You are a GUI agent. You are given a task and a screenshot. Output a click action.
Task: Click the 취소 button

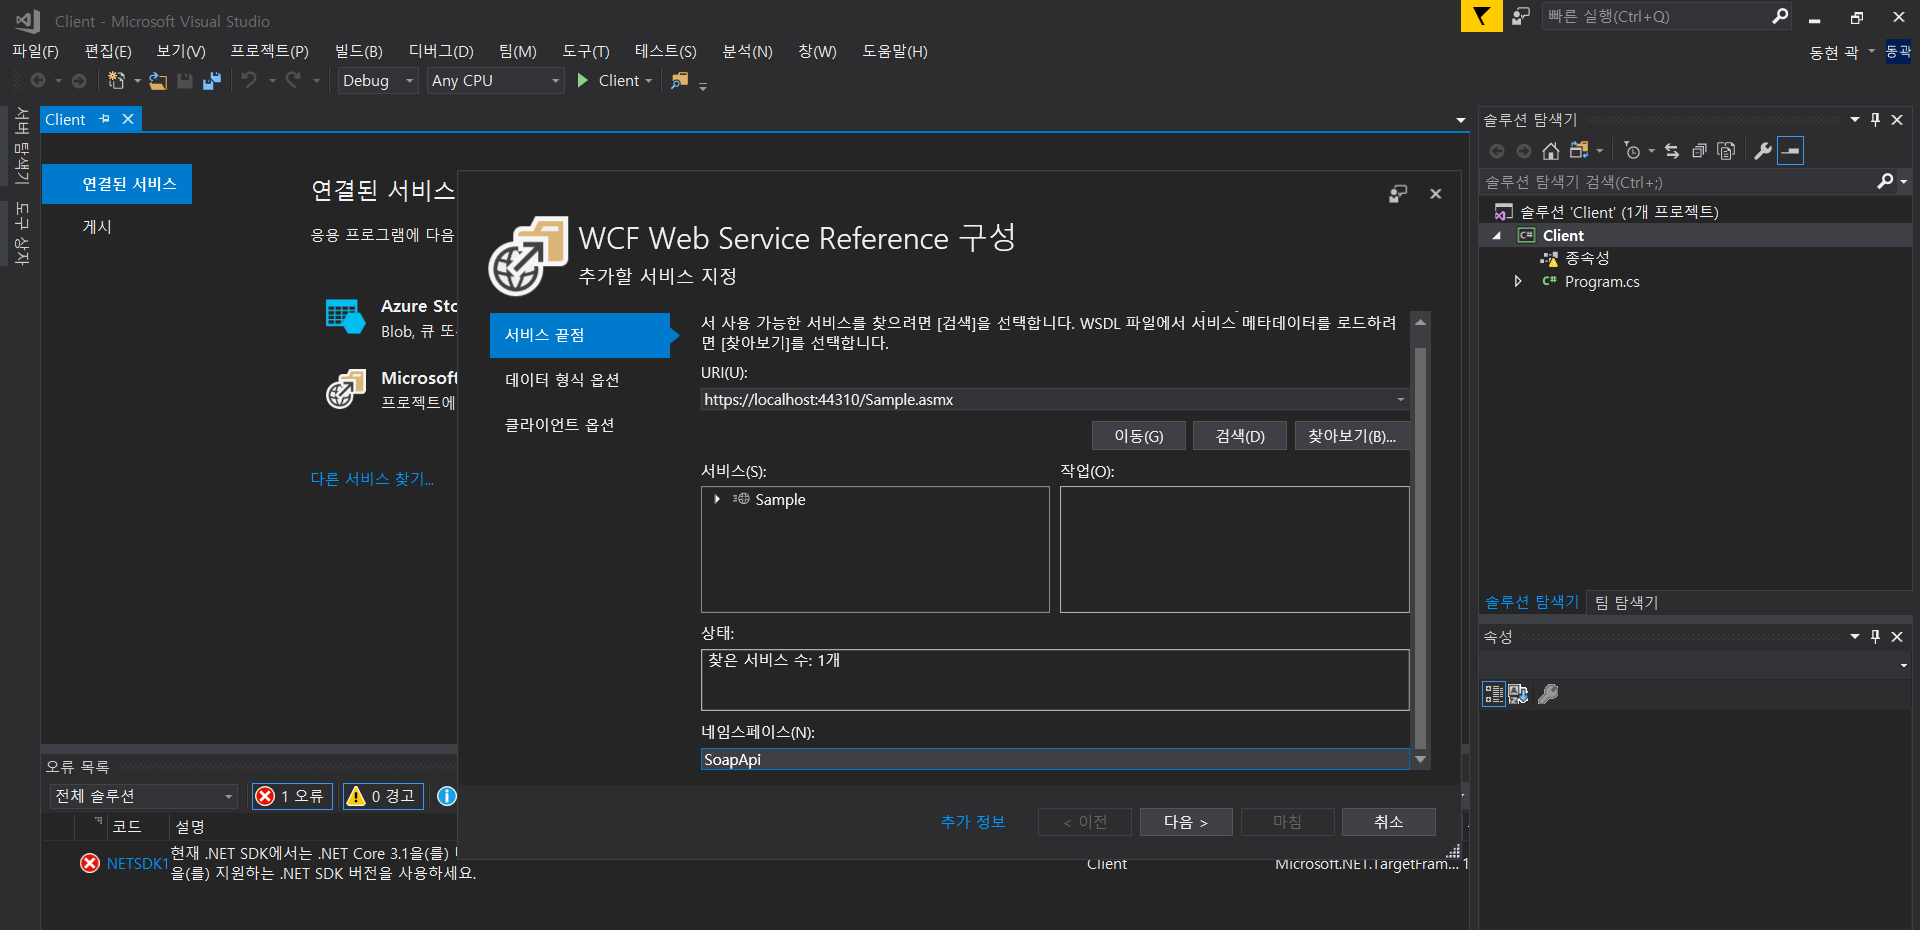pos(1388,822)
